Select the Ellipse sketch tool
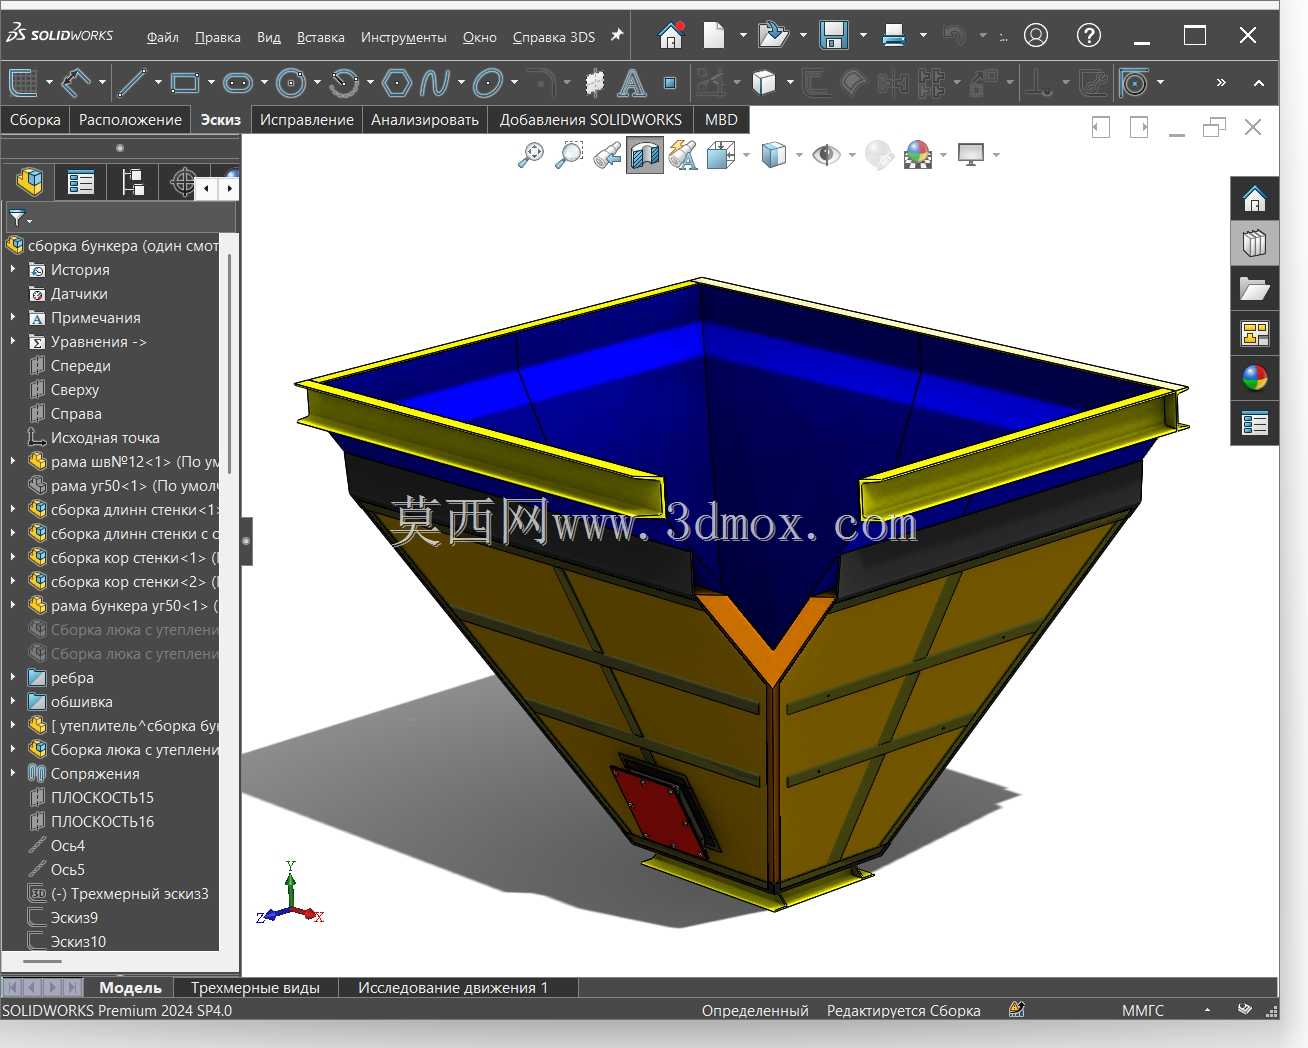Viewport: 1308px width, 1048px height. (488, 82)
